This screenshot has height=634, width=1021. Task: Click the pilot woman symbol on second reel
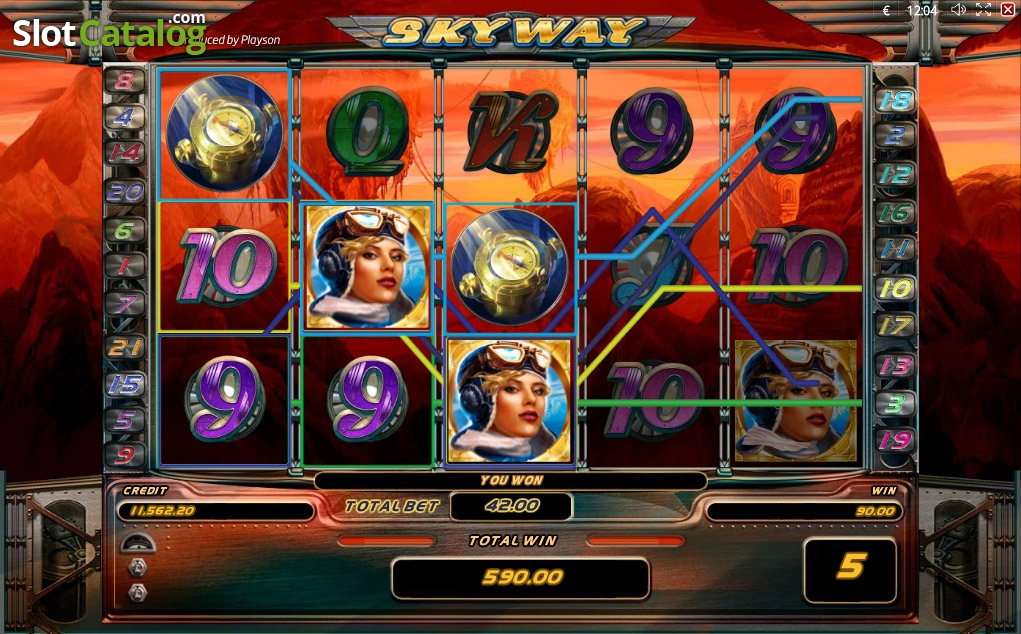368,267
